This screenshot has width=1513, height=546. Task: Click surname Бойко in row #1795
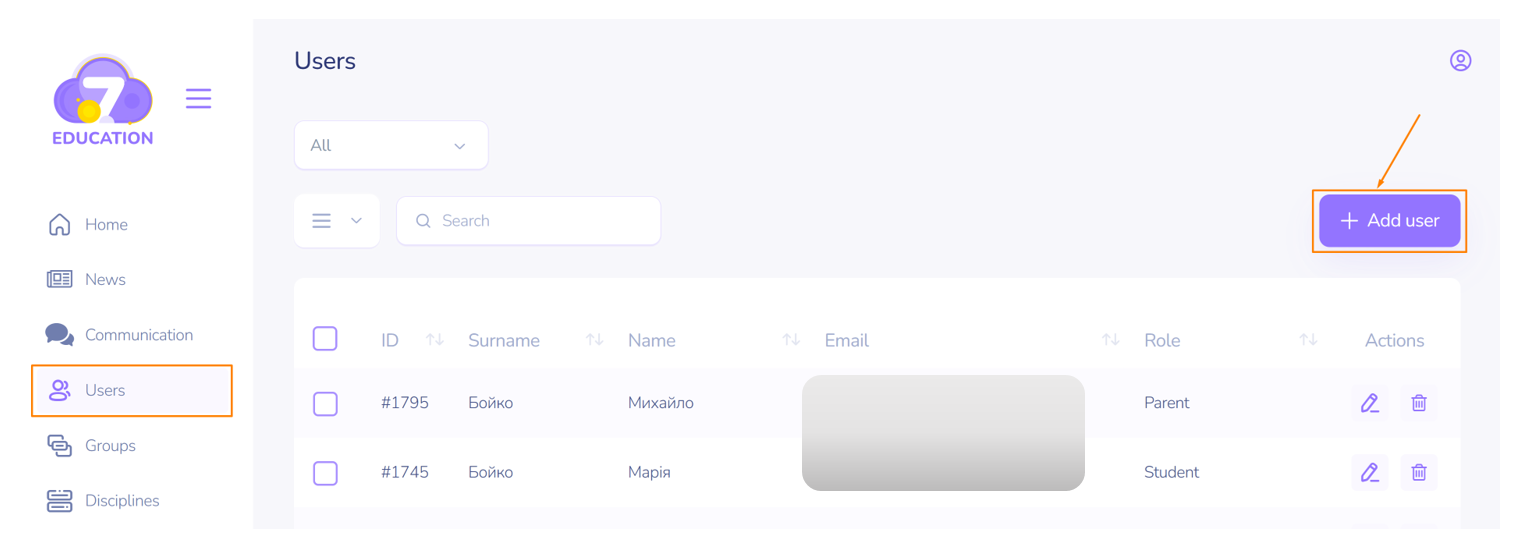[491, 403]
